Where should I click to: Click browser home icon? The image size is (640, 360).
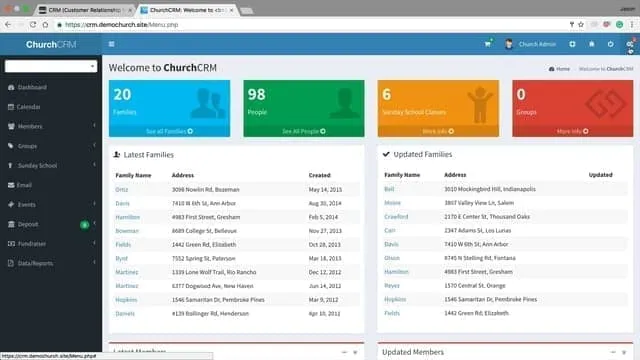click(45, 24)
